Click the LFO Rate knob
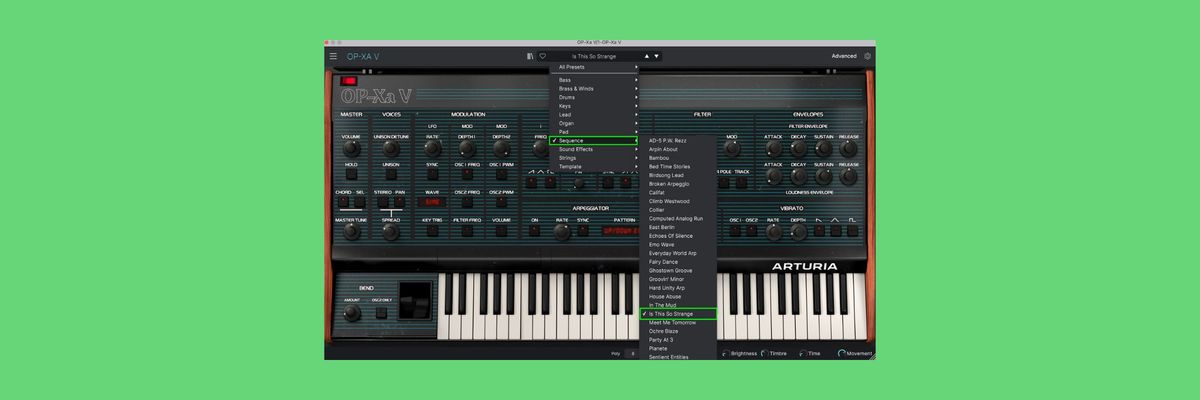 click(432, 148)
